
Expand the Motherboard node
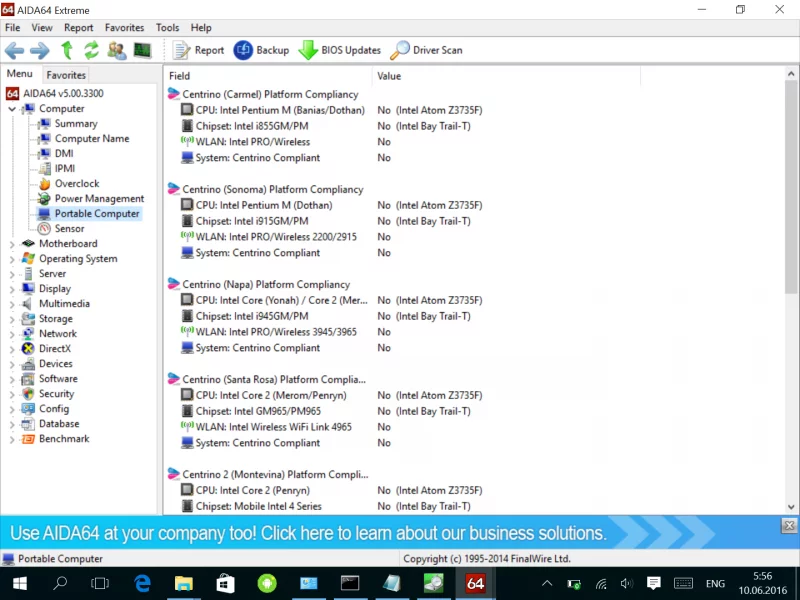click(x=12, y=244)
